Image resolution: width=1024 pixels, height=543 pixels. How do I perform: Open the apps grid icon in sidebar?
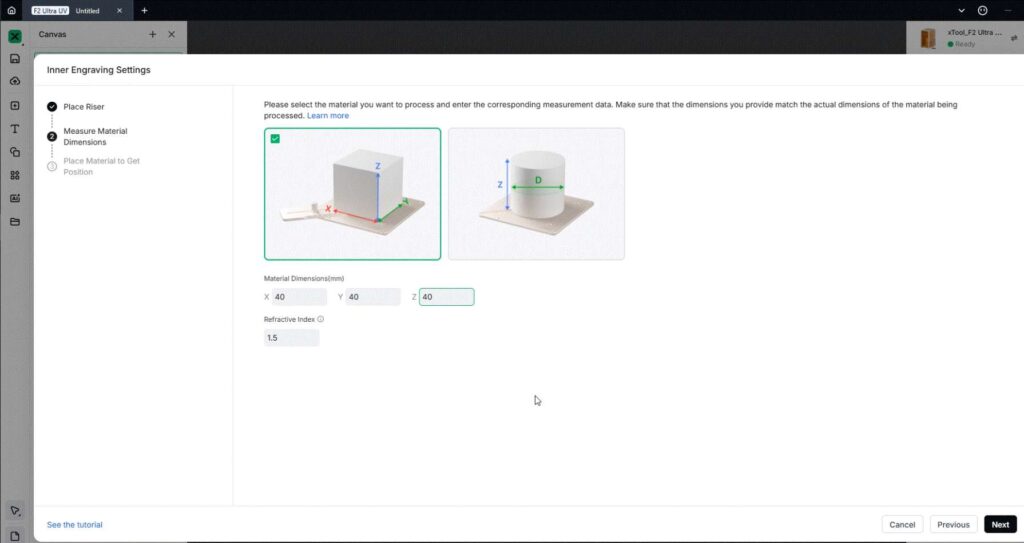[x=15, y=175]
